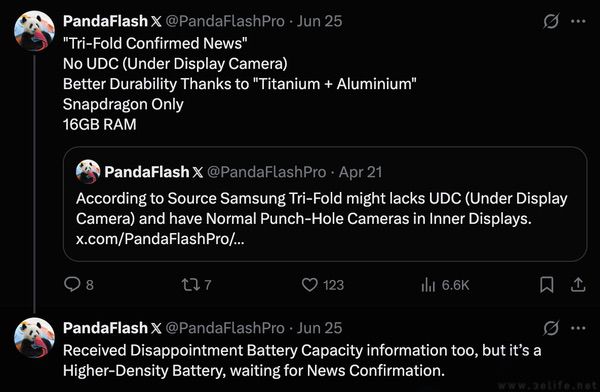This screenshot has height=392, width=600.
Task: Bookmark the Tri-Fold Confirmed News tweet
Action: click(x=546, y=284)
